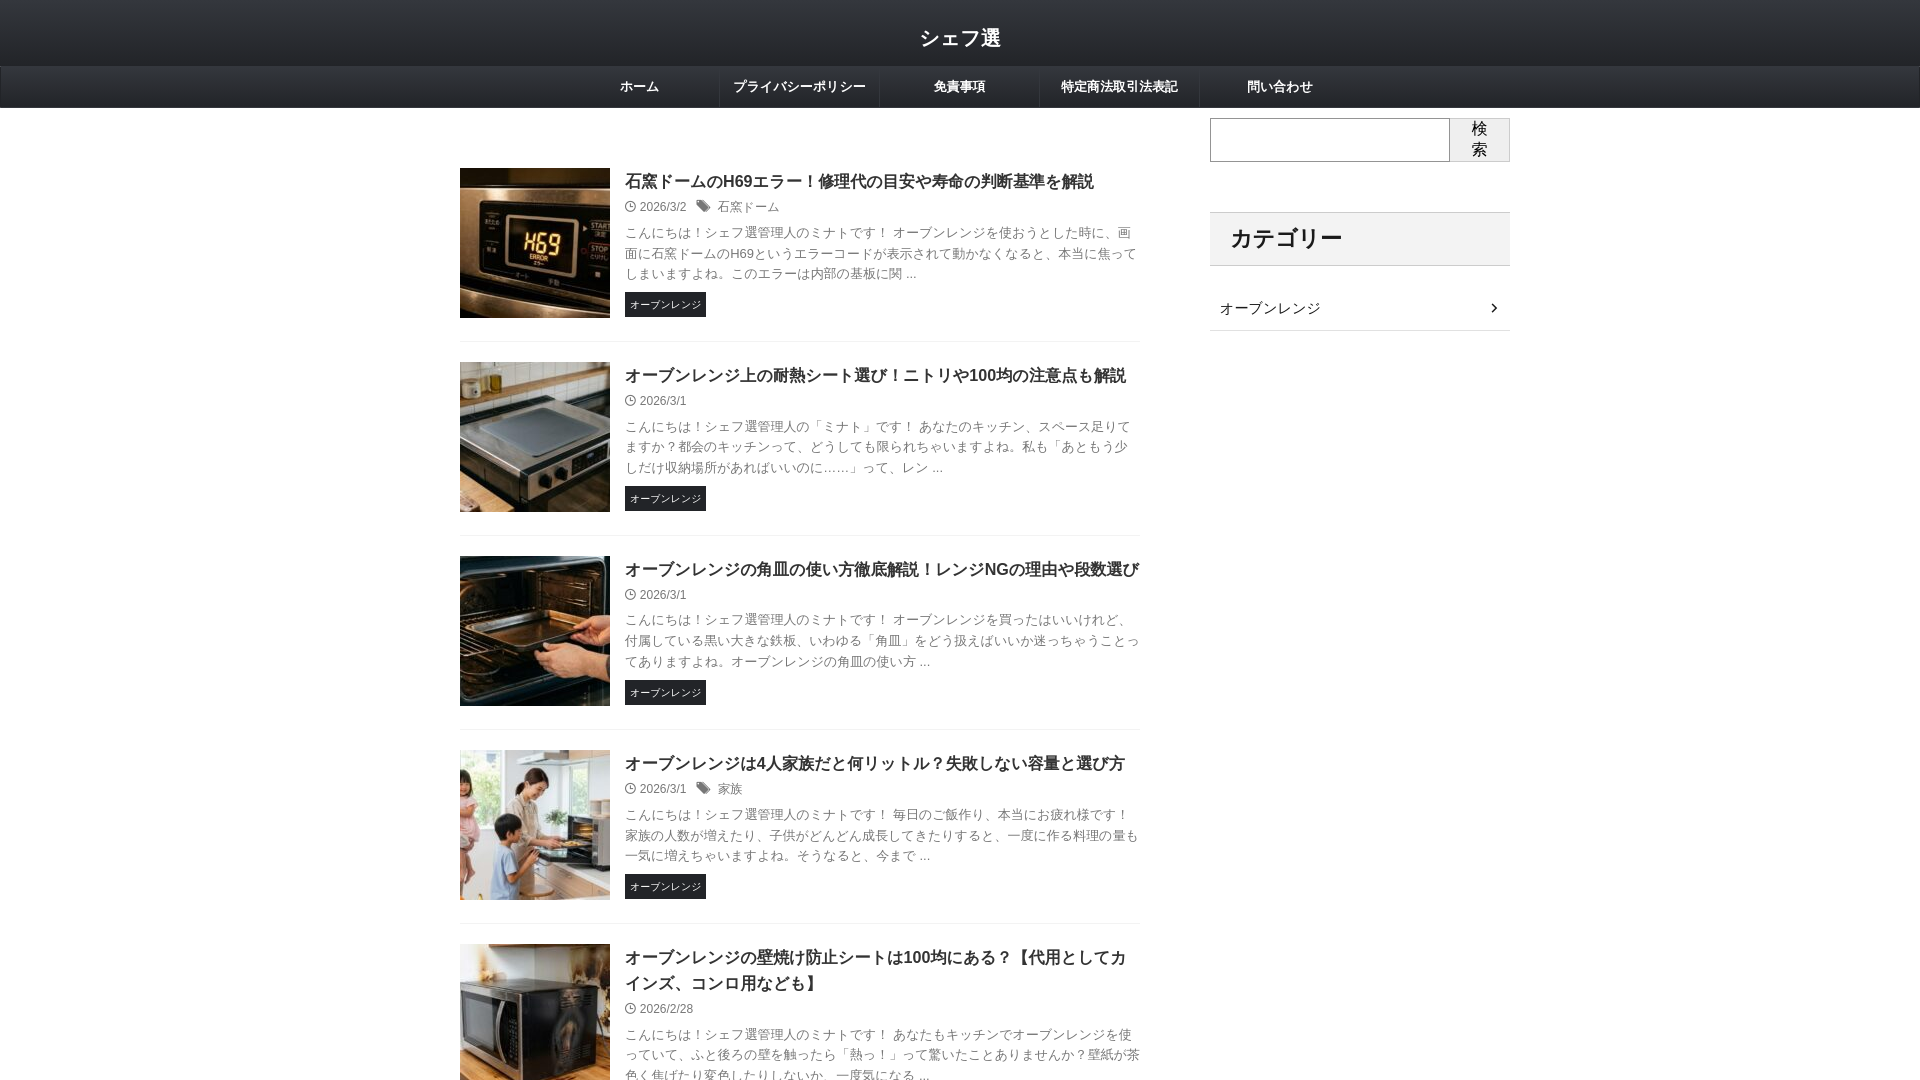Click the clock icon next to 2026/3/2
Image resolution: width=1920 pixels, height=1080 pixels.
[x=631, y=207]
